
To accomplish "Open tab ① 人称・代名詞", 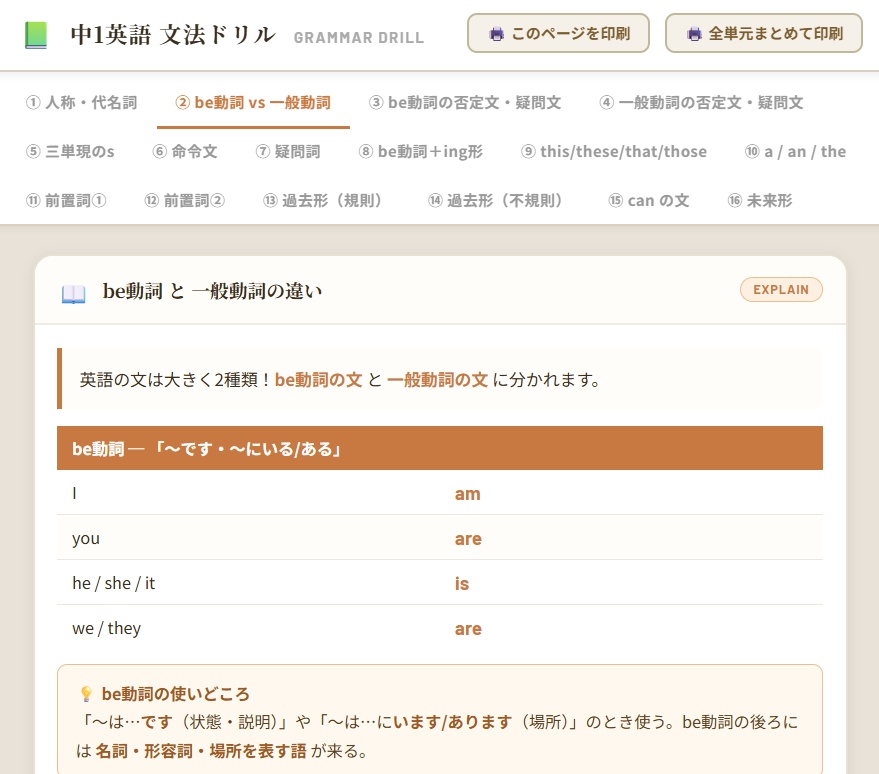I will [82, 103].
